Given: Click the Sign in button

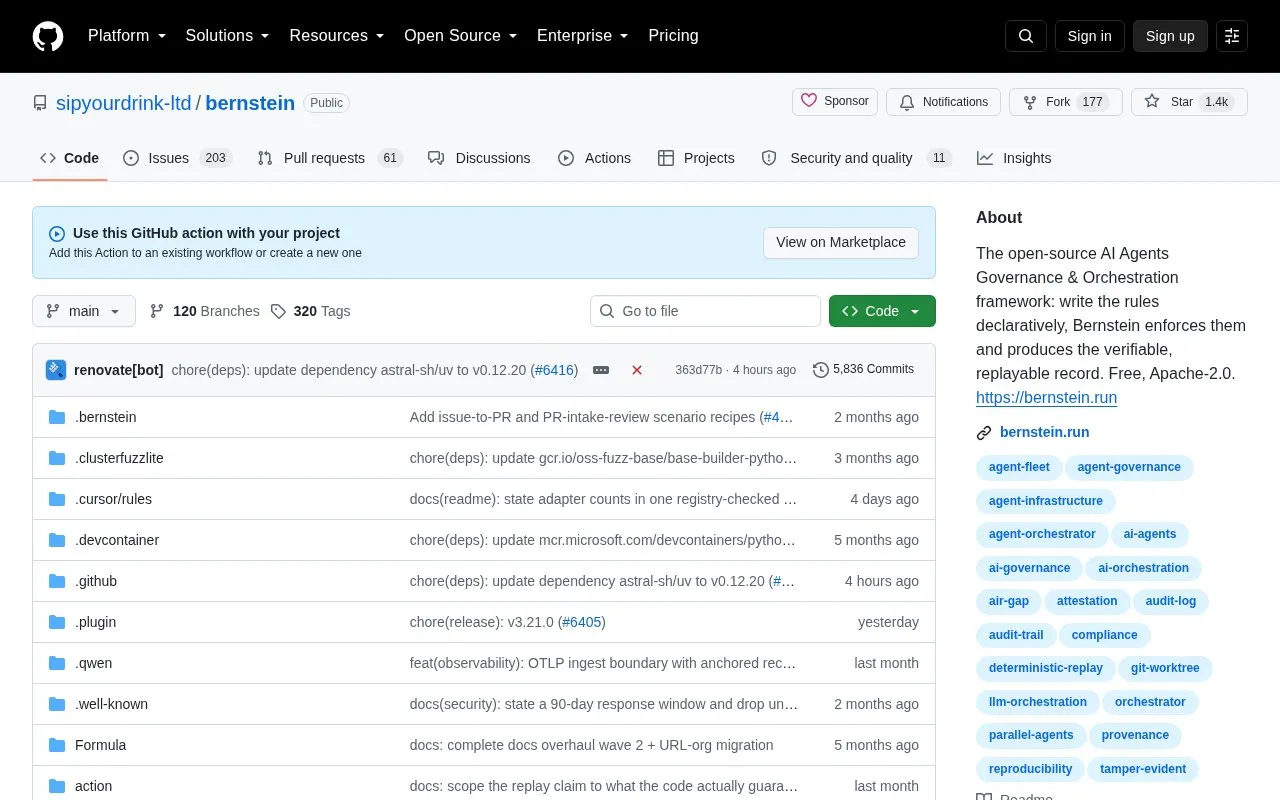Looking at the screenshot, I should (1089, 36).
